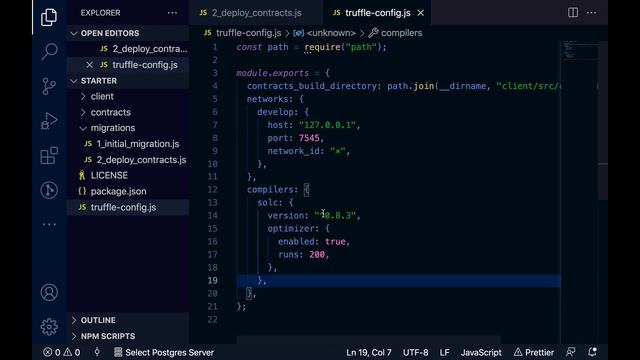
Task: Collapse the migrations folder
Action: (x=128, y=128)
